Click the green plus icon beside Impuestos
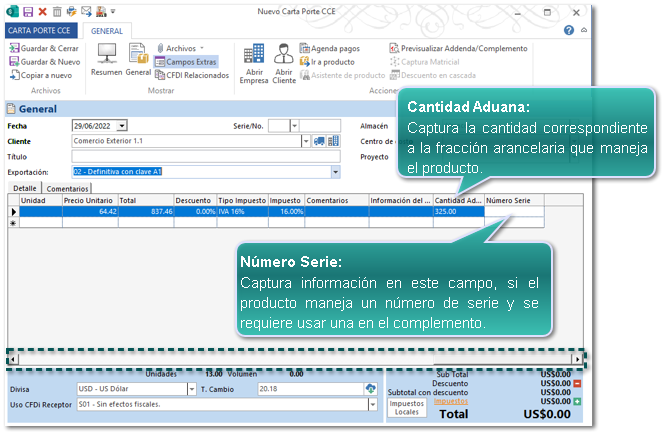The width and height of the screenshot is (667, 435). pos(577,401)
